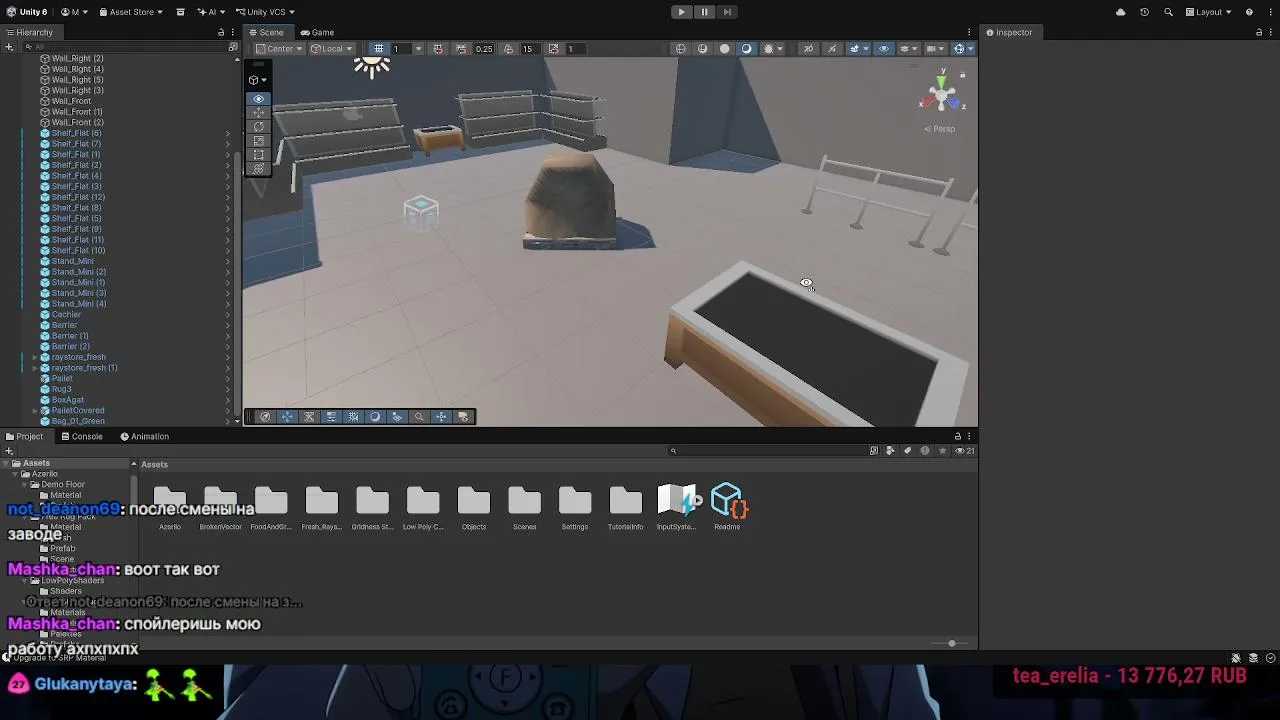Open the Center pivot mode dropdown
1280x720 pixels.
point(278,49)
